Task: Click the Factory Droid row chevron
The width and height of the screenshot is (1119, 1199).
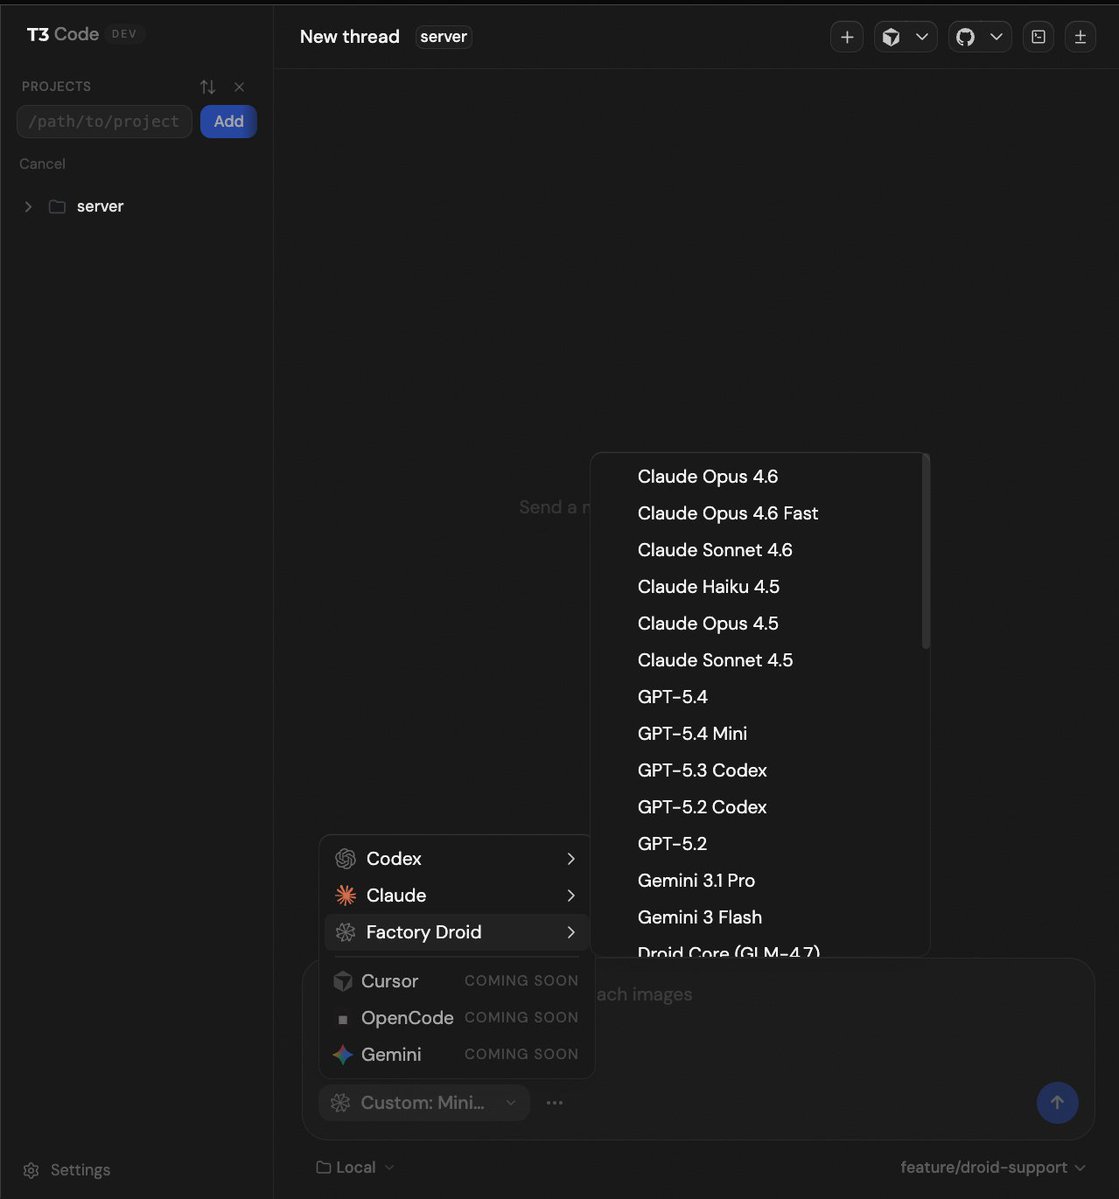Action: pyautogui.click(x=571, y=932)
